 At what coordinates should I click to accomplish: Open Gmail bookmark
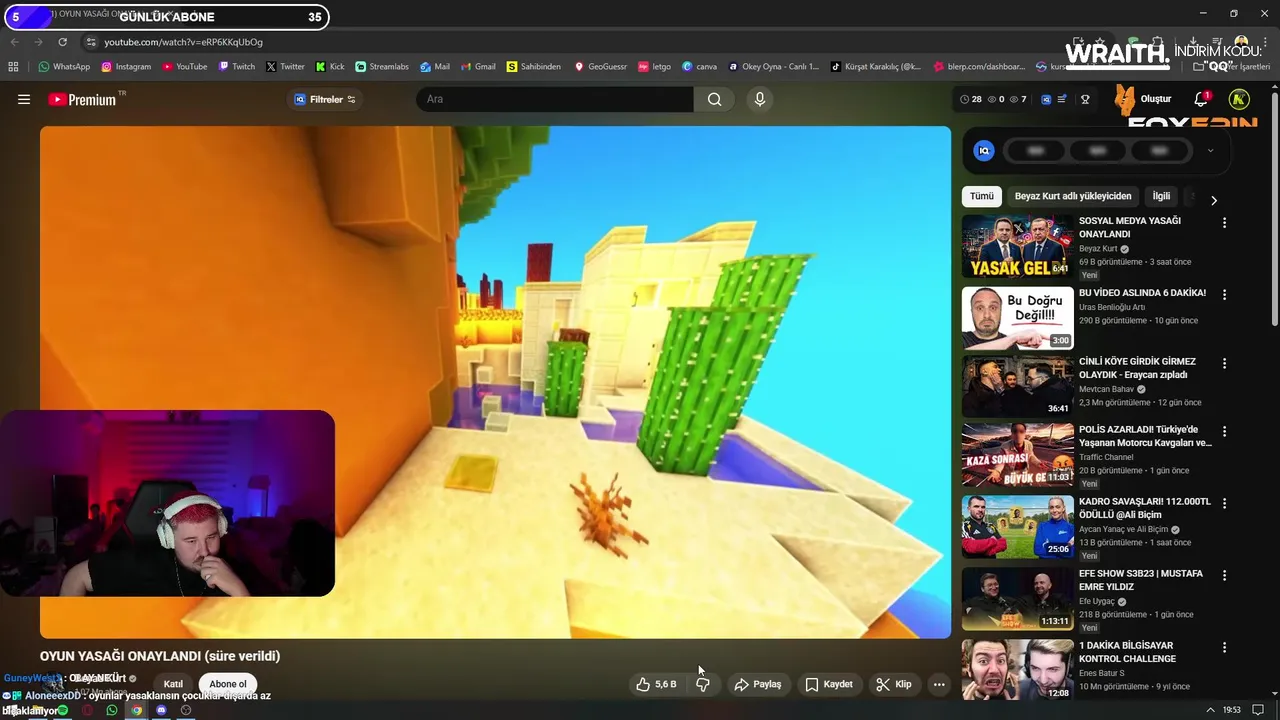(x=478, y=67)
